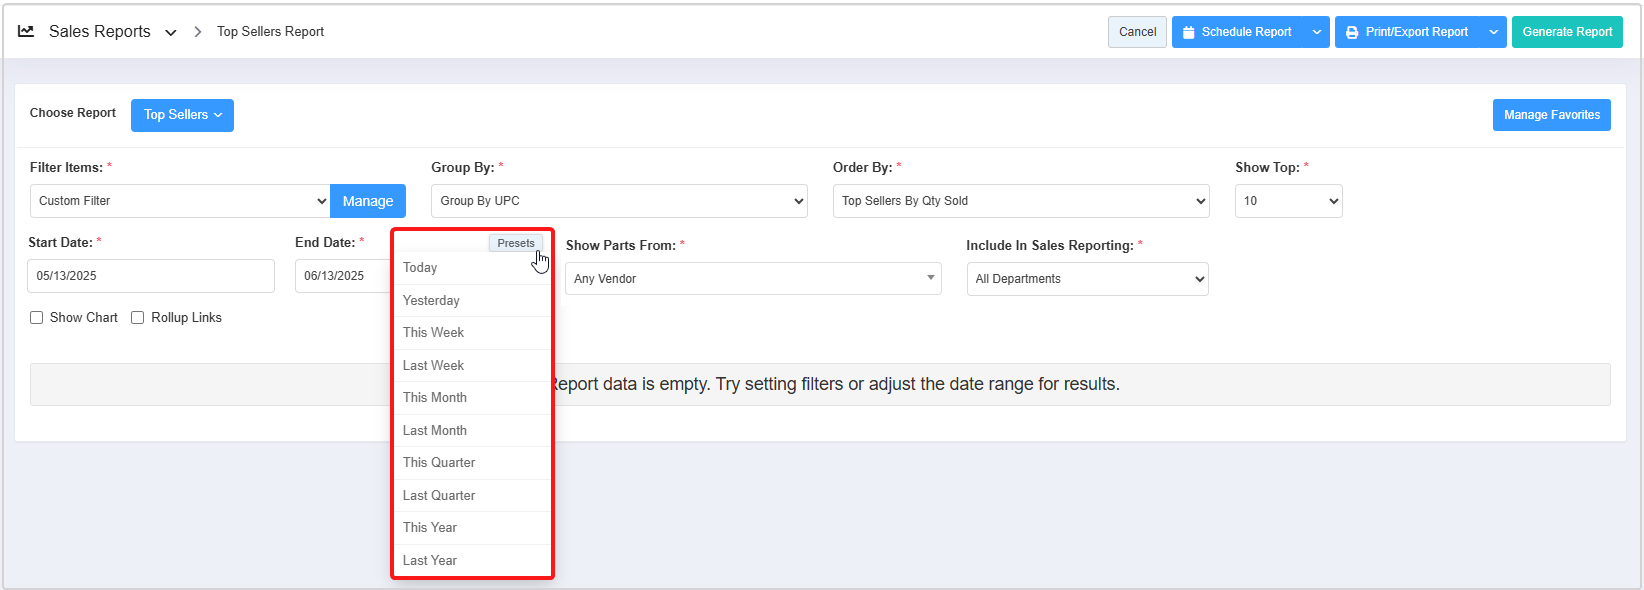The image size is (1644, 590).
Task: Select Last Month preset
Action: coord(435,430)
